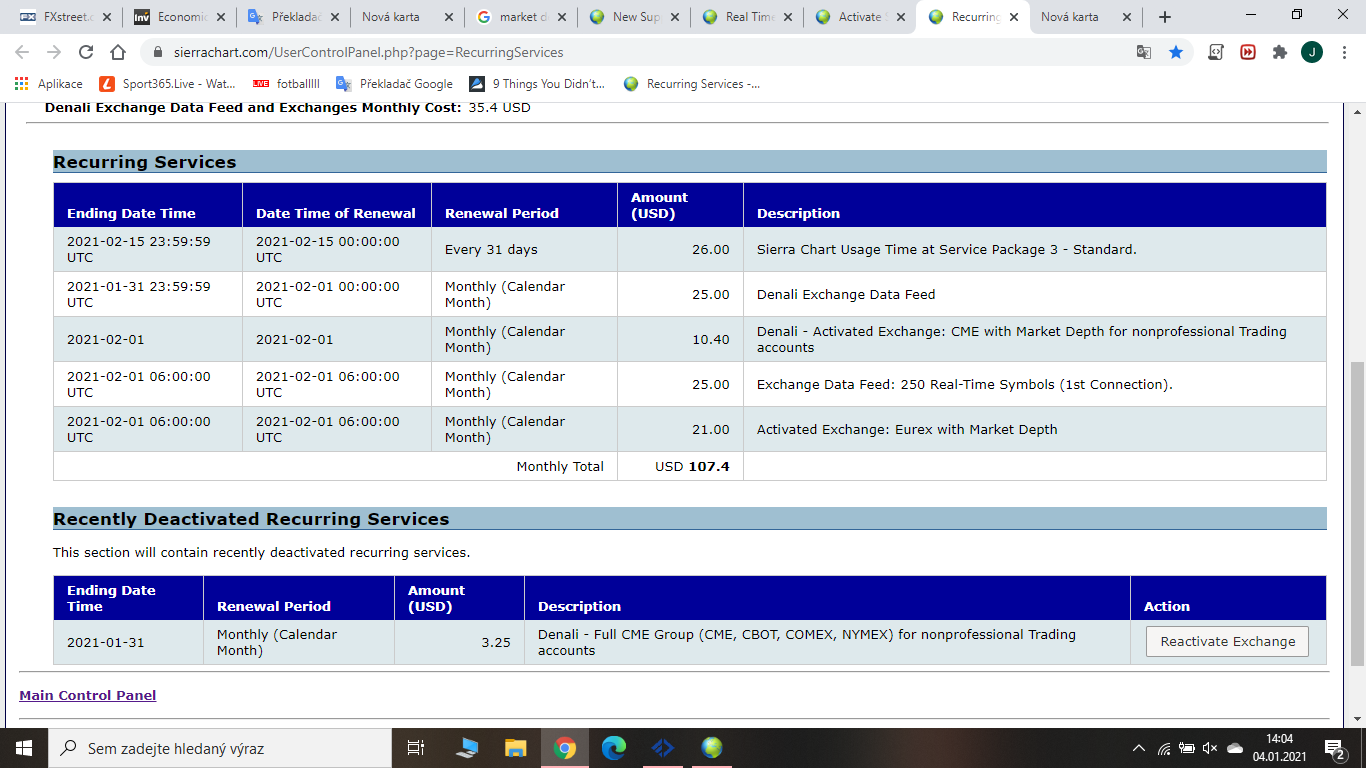Close the active Recurring tab
1366x768 pixels.
(x=1013, y=17)
